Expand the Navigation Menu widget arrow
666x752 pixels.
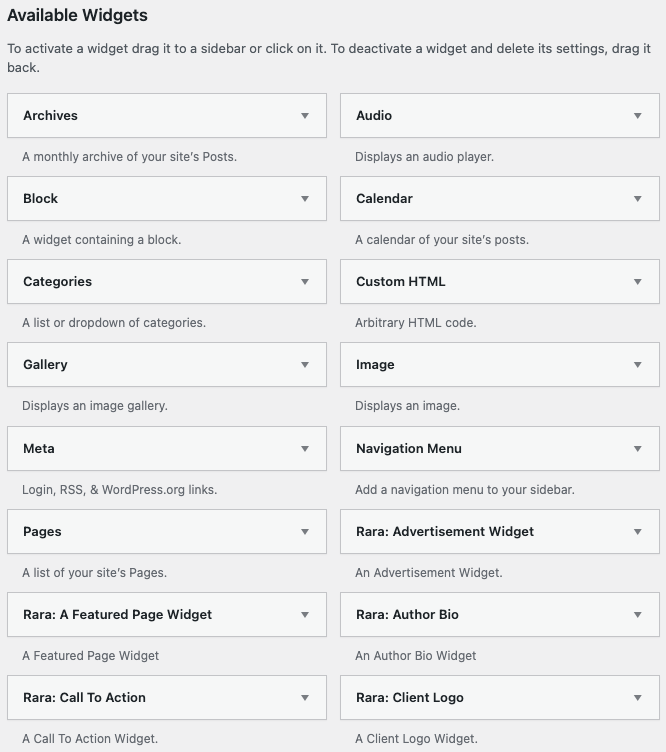[x=638, y=449]
